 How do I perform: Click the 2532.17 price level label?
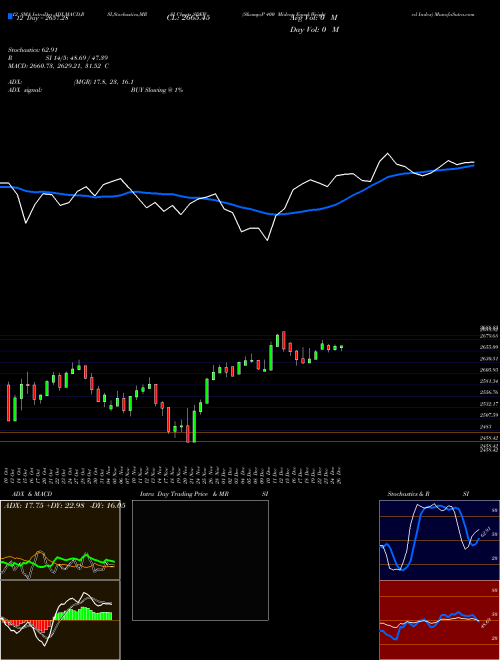(489, 404)
